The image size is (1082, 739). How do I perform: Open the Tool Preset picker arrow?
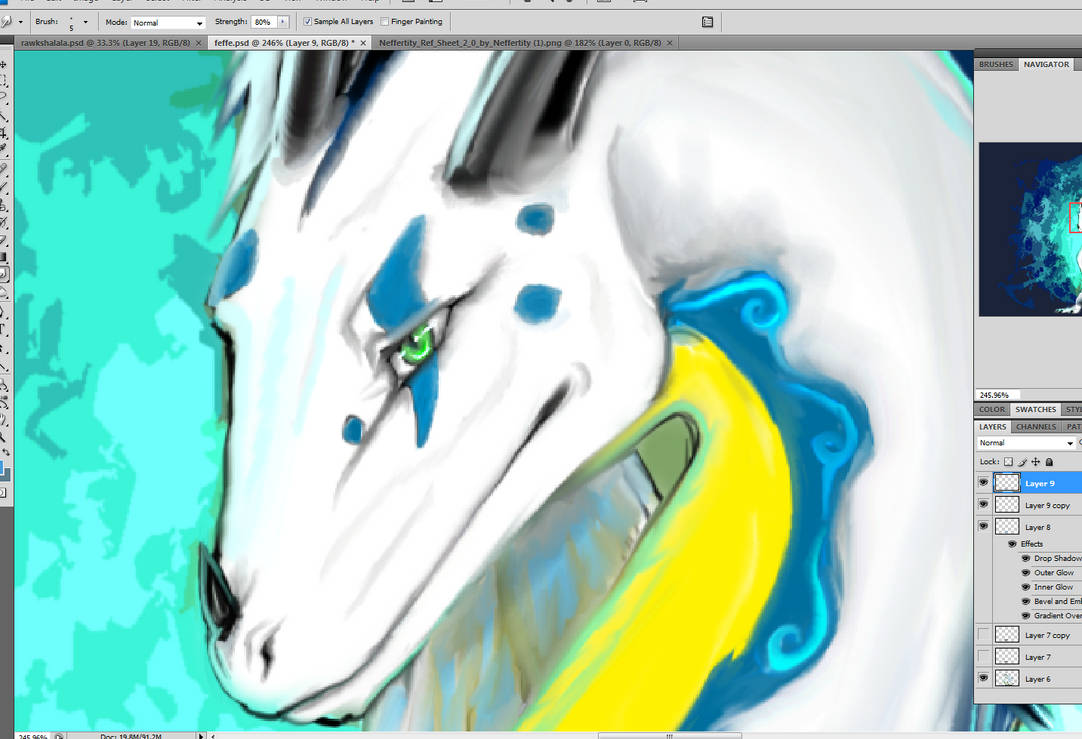20,22
